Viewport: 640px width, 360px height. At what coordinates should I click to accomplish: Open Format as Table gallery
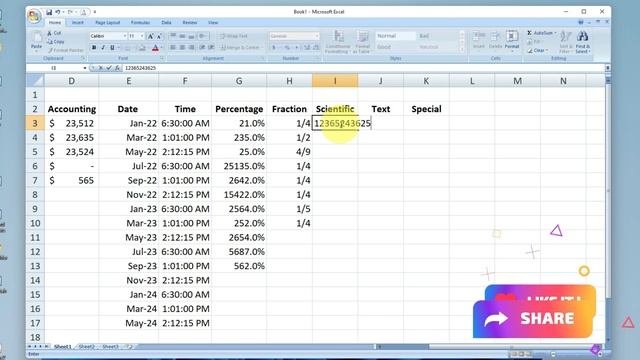point(362,42)
